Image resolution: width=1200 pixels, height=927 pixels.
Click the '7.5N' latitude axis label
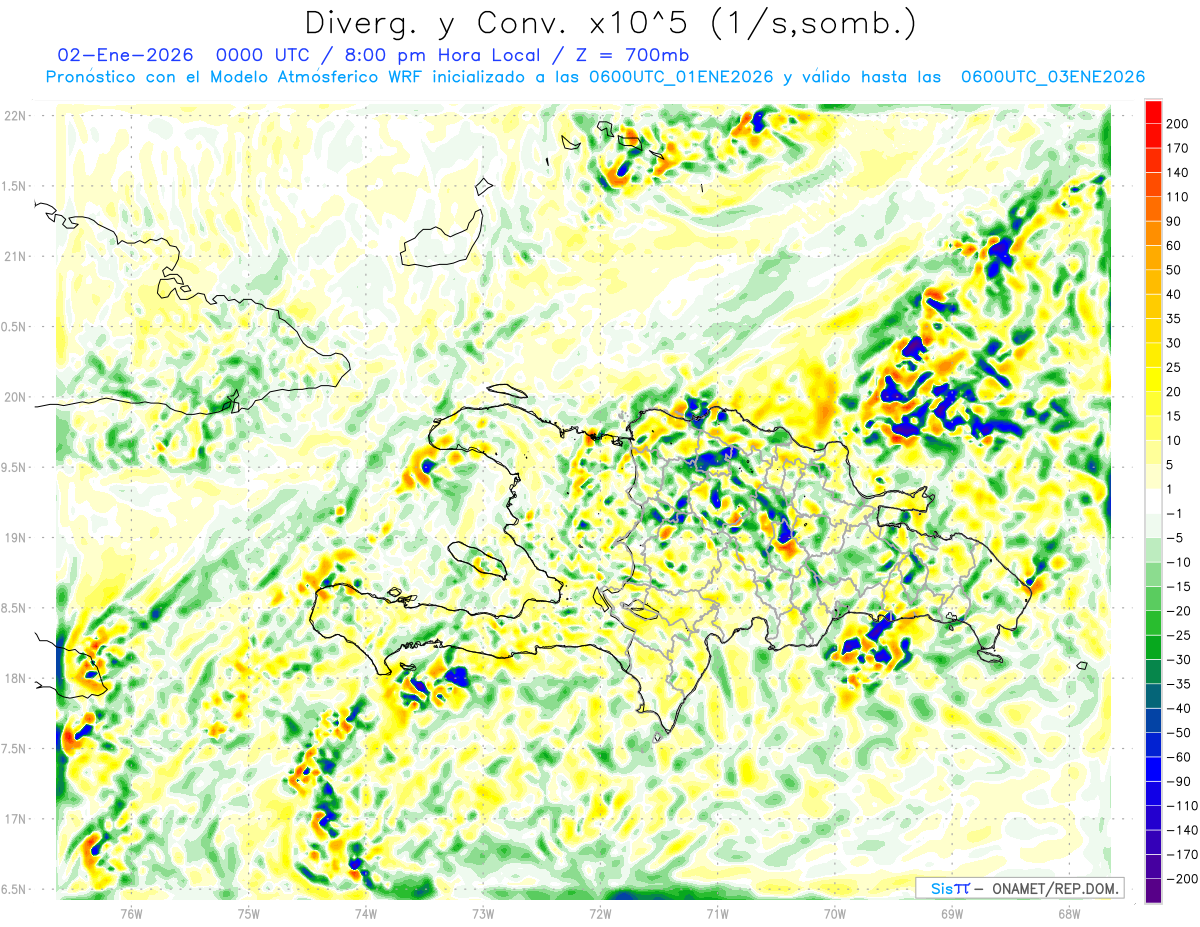coord(15,749)
